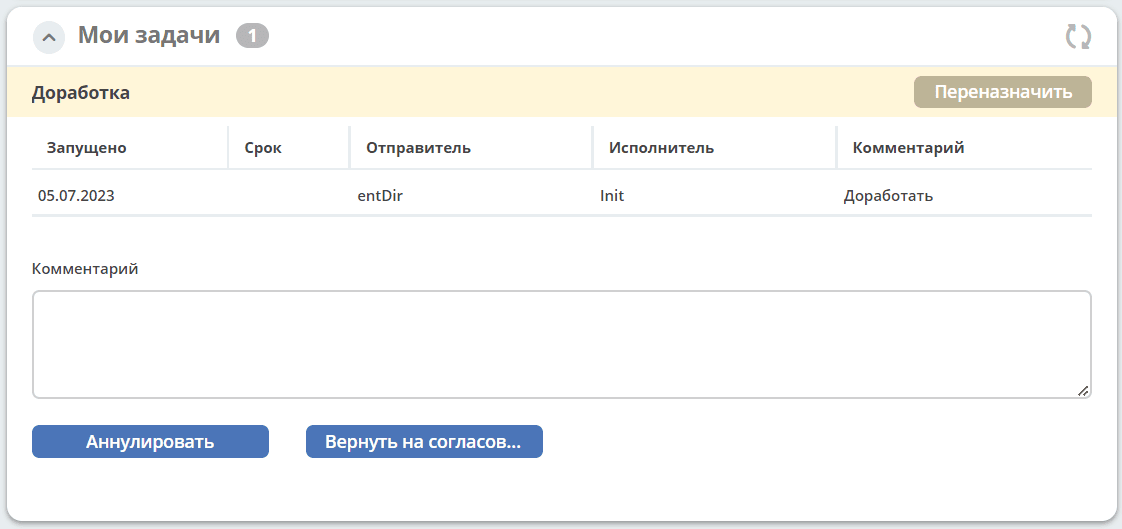Screen dimensions: 1122x529
Task: Focus the Комментарий text area
Action: coord(562,344)
